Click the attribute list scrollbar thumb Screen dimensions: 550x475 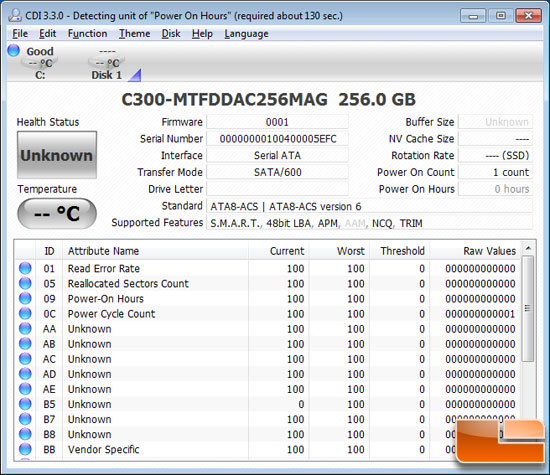(x=528, y=308)
